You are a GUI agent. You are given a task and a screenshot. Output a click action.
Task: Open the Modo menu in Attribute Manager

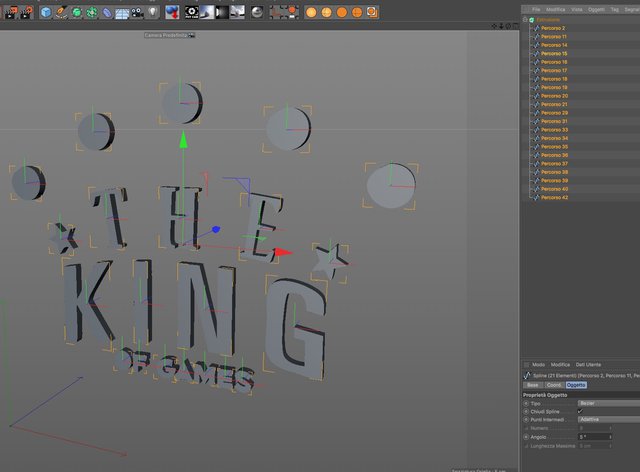(538, 365)
